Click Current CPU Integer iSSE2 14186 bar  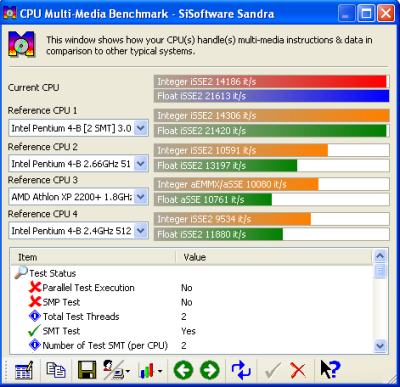[x=271, y=81]
